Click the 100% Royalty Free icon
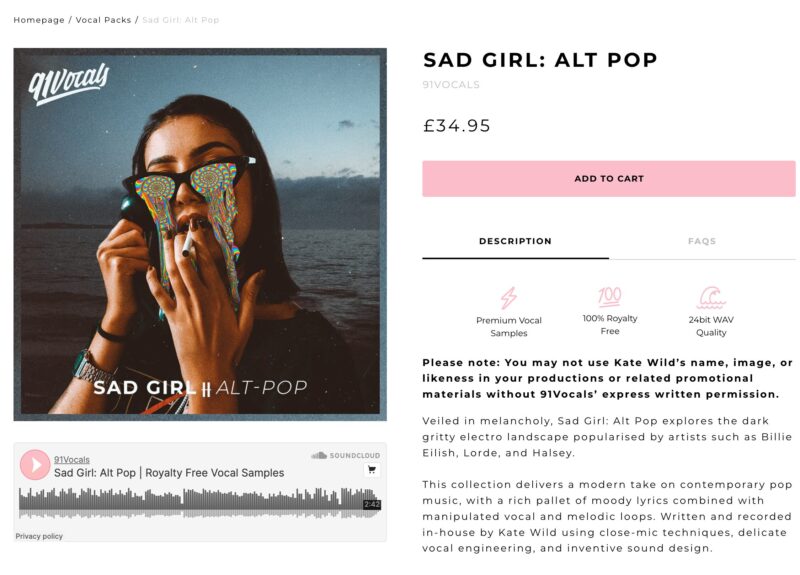 (x=610, y=296)
